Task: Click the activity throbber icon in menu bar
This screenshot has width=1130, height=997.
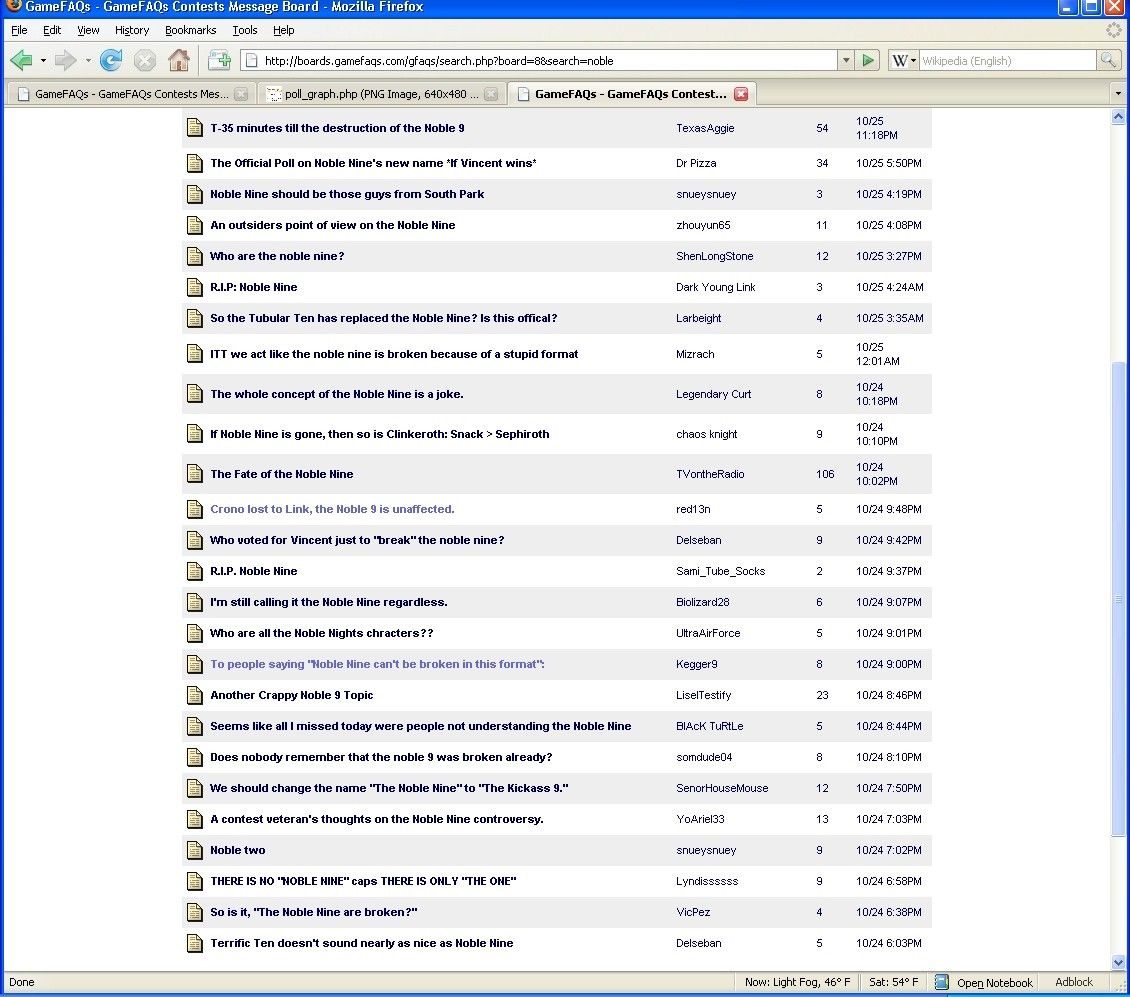Action: [x=1114, y=30]
